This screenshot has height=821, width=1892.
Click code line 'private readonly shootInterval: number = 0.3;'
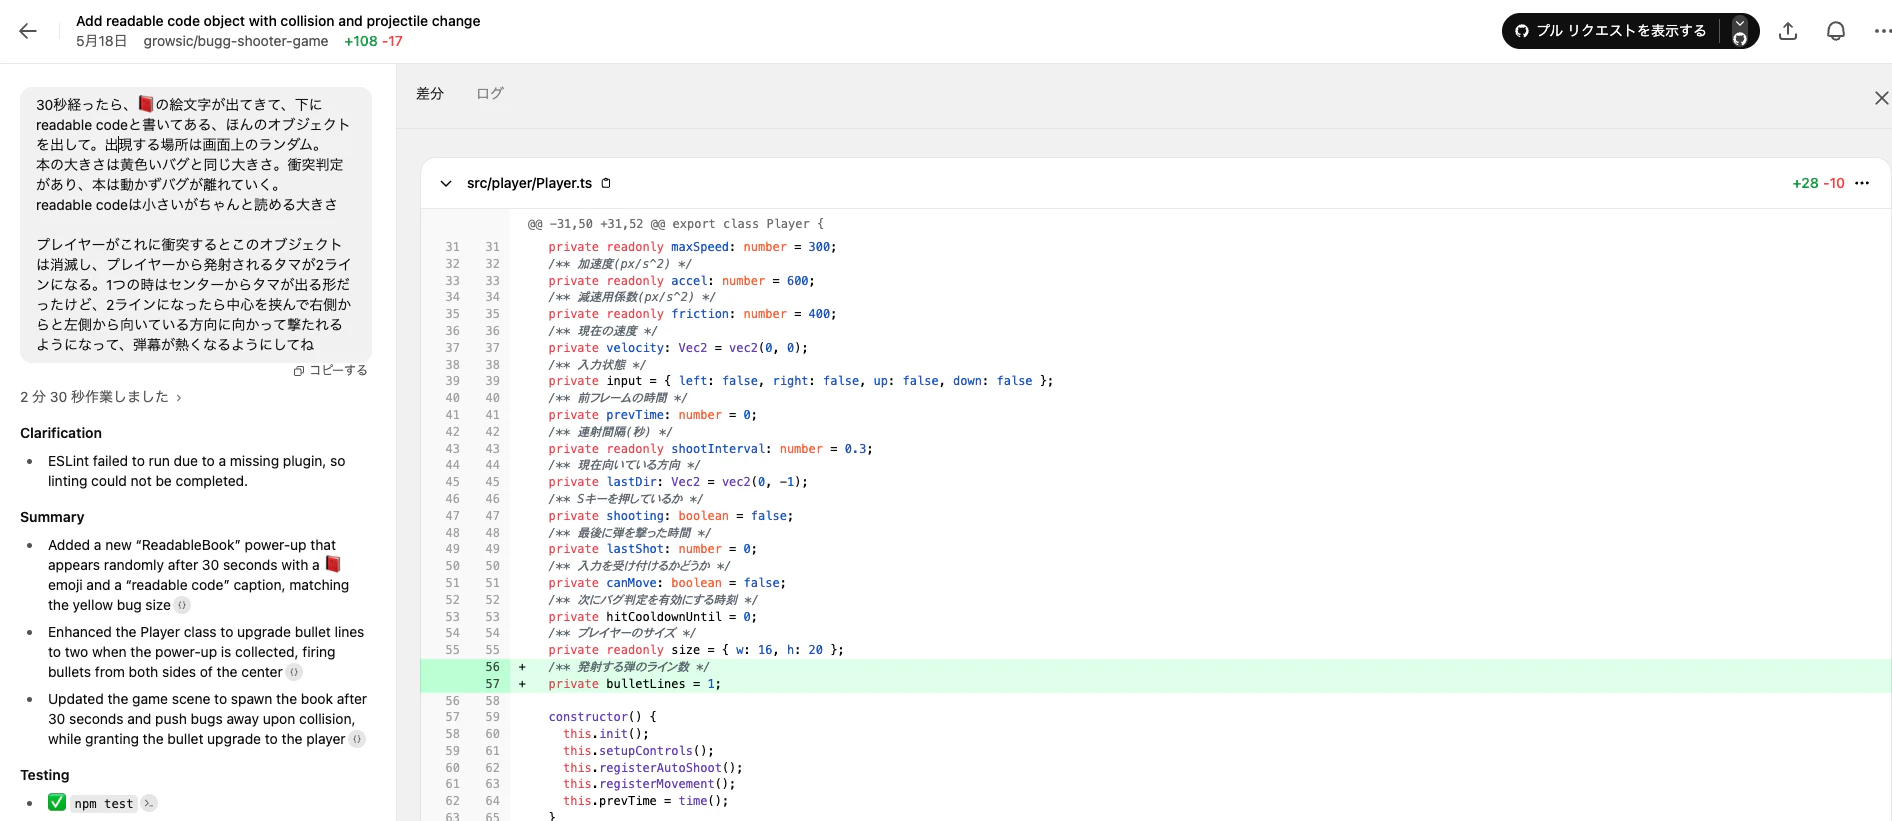[710, 449]
